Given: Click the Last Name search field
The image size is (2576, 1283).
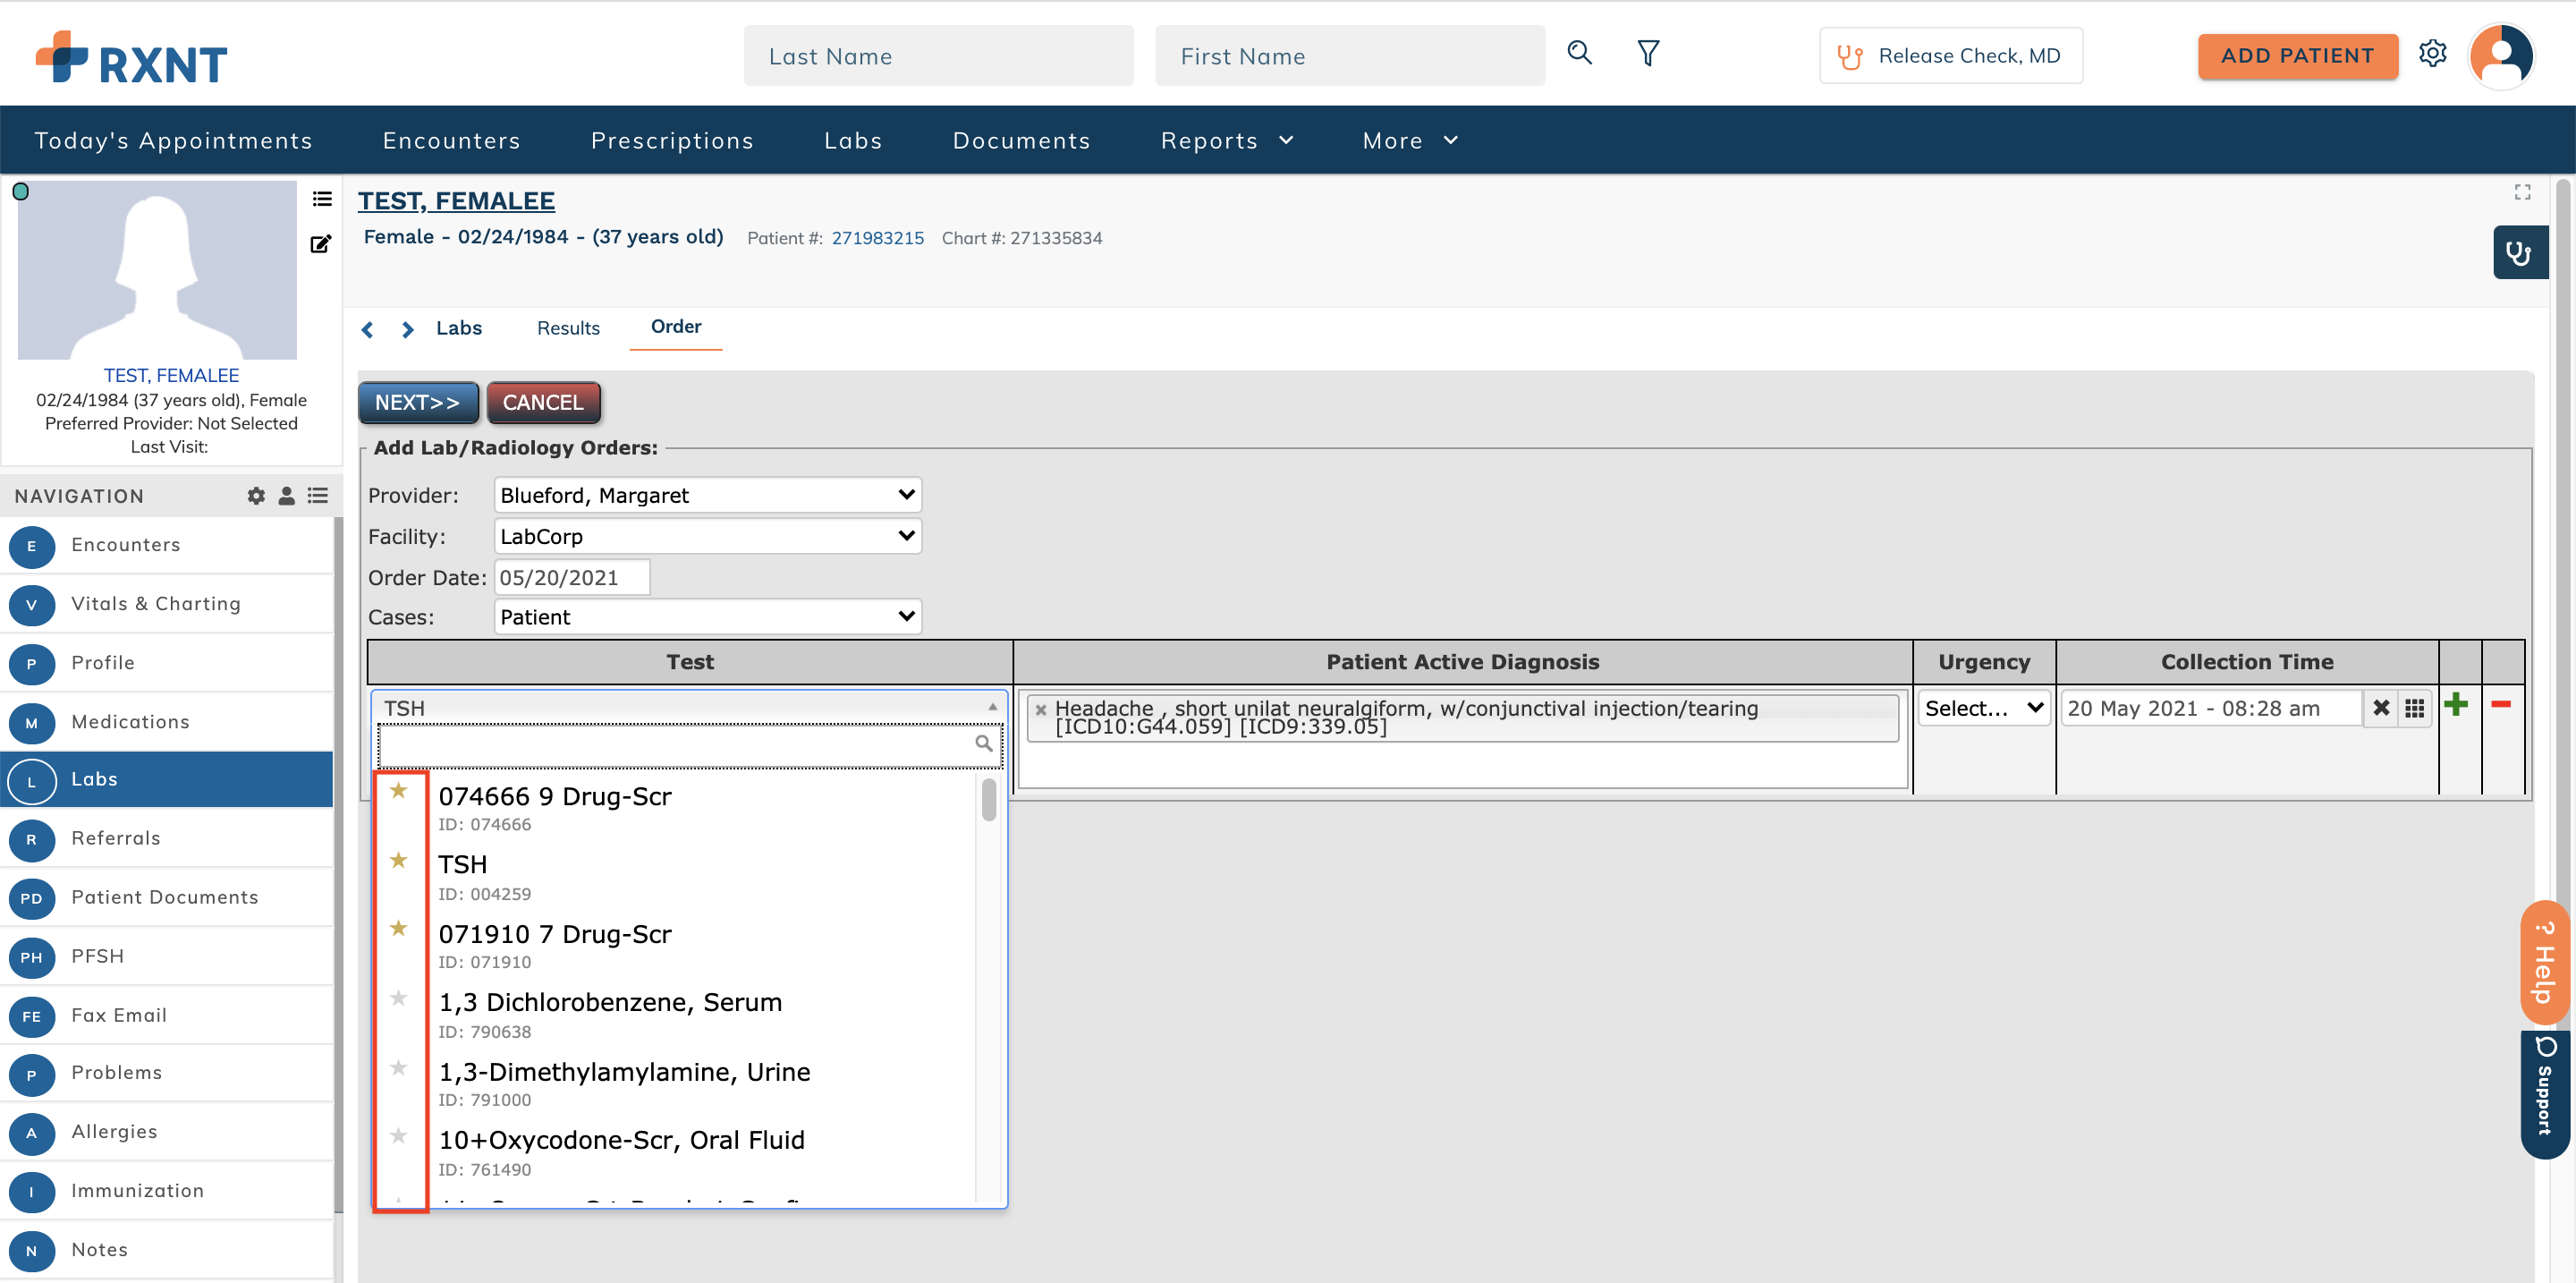Looking at the screenshot, I should [938, 56].
